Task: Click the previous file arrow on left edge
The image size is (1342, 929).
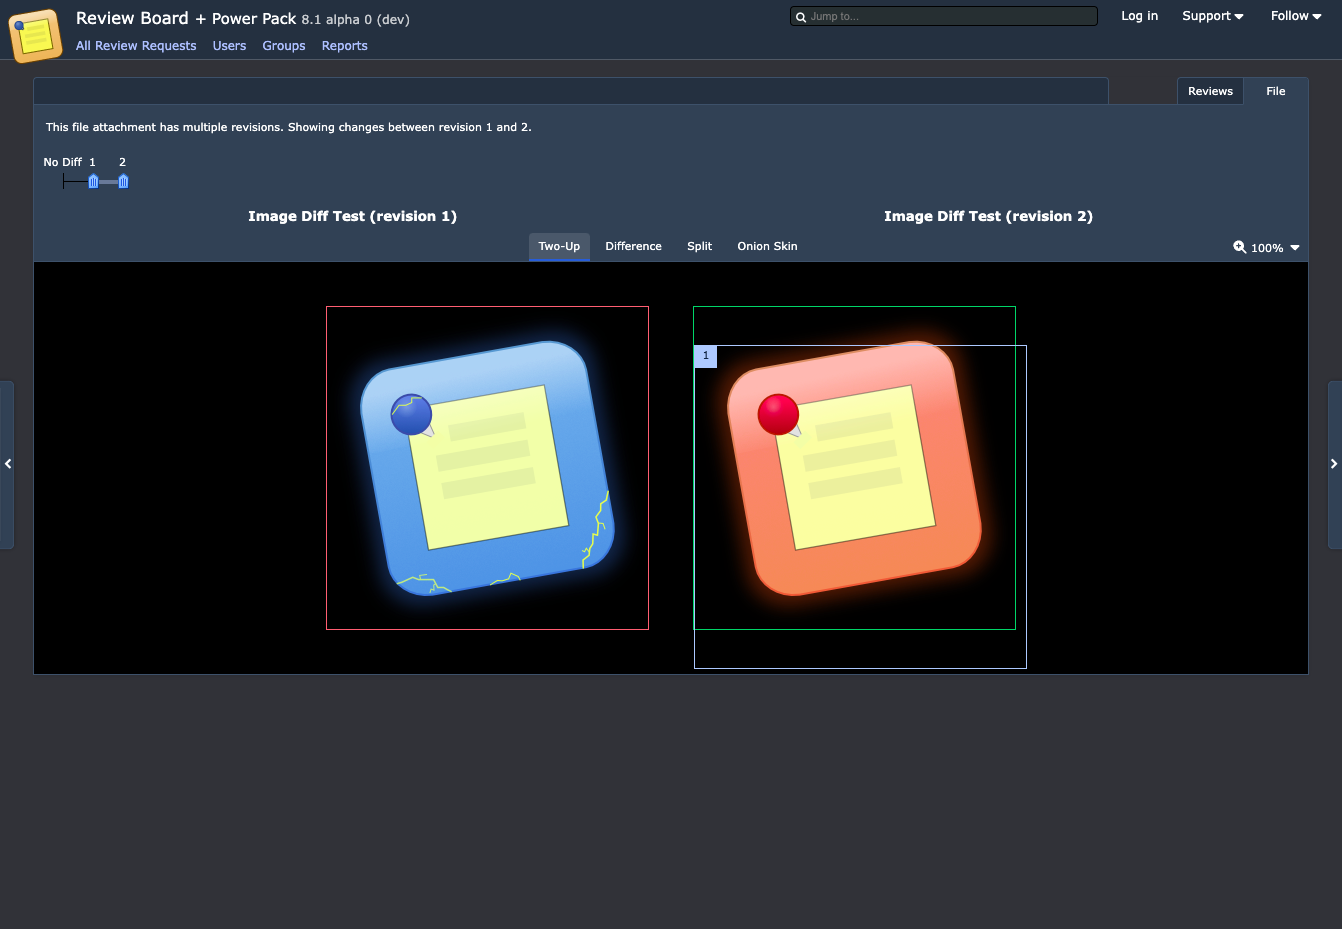Action: (7, 464)
